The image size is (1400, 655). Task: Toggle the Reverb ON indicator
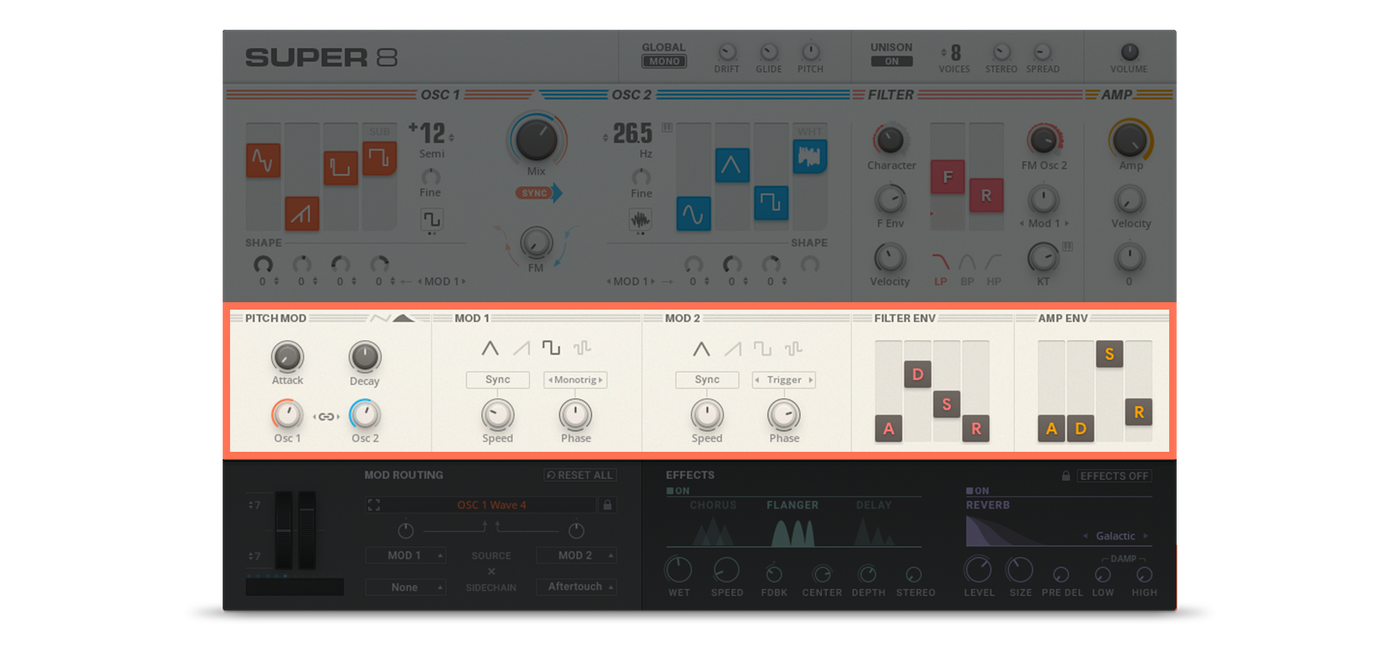(x=977, y=491)
